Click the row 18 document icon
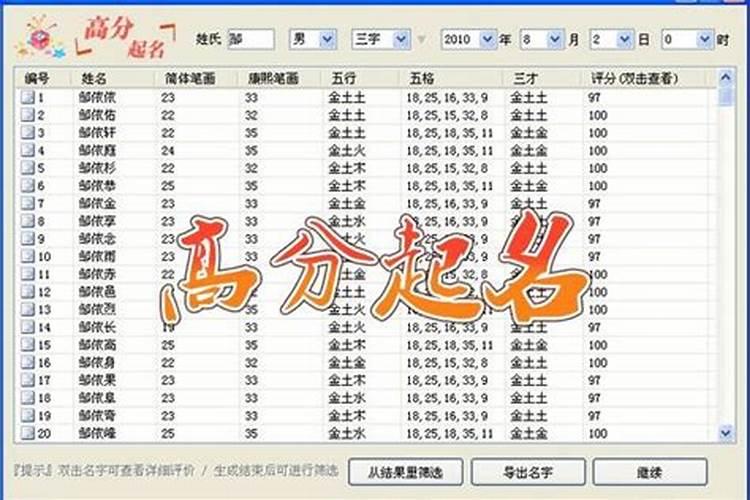This screenshot has width=750, height=500. tap(28, 398)
